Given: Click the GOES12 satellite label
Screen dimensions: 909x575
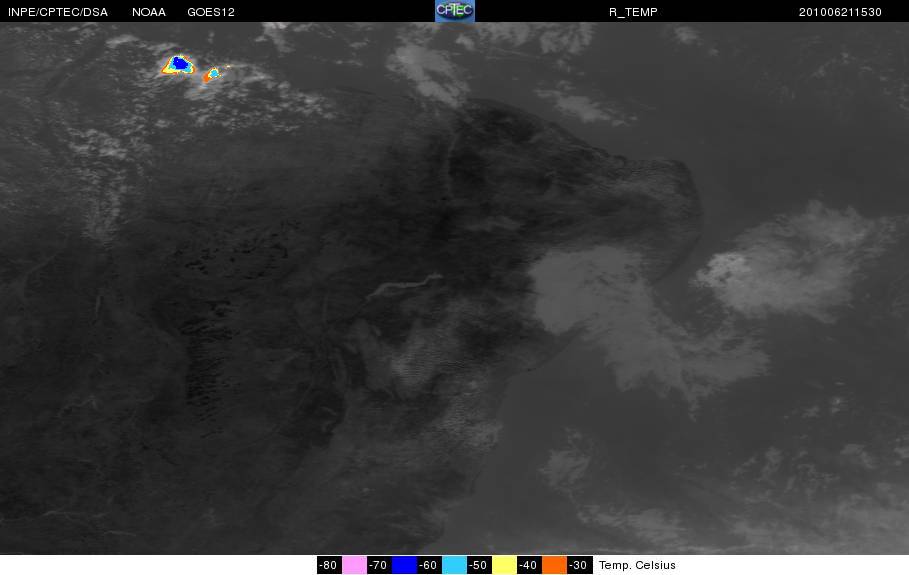Looking at the screenshot, I should pyautogui.click(x=211, y=12).
